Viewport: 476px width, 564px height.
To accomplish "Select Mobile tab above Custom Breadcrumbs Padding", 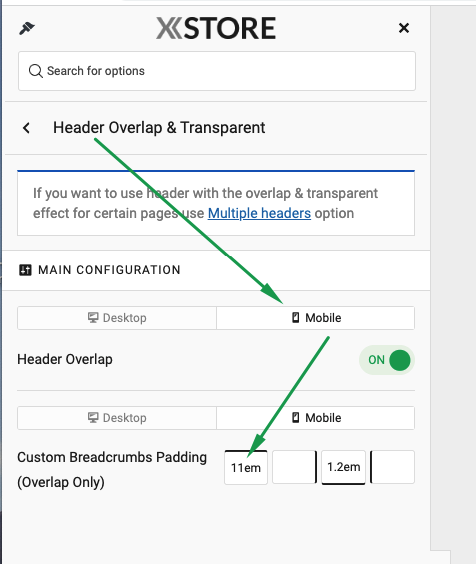I will coord(316,418).
